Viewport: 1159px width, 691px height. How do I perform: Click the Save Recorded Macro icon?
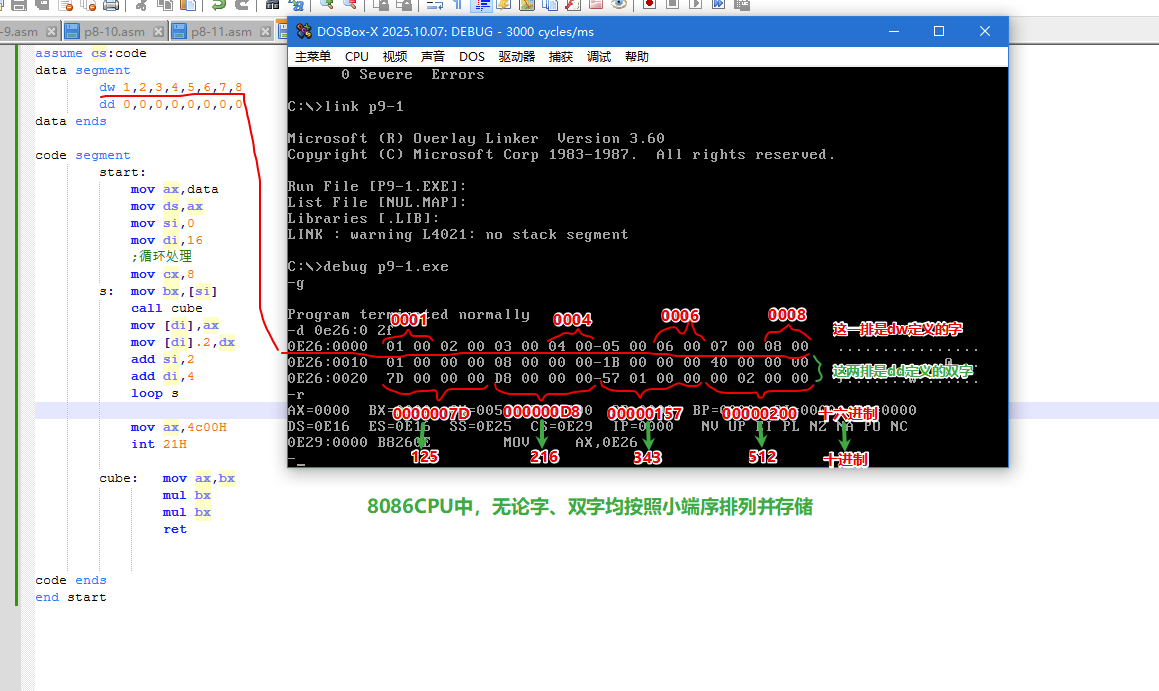coord(742,4)
